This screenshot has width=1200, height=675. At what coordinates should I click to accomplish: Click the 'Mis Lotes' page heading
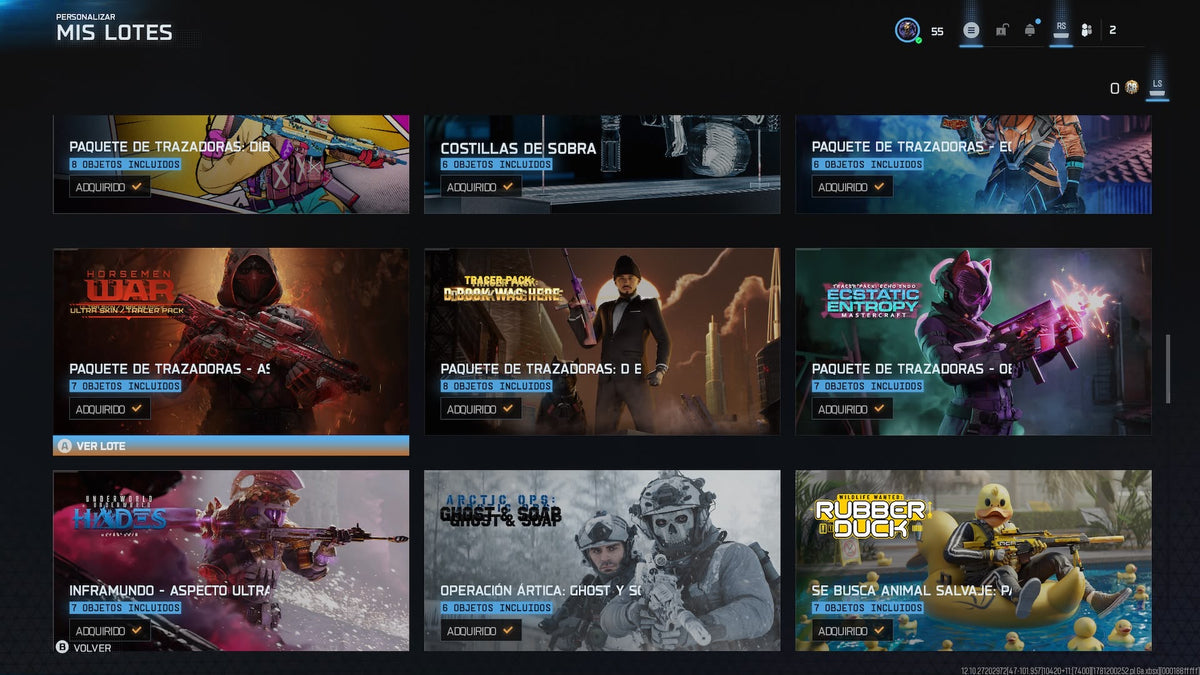114,33
